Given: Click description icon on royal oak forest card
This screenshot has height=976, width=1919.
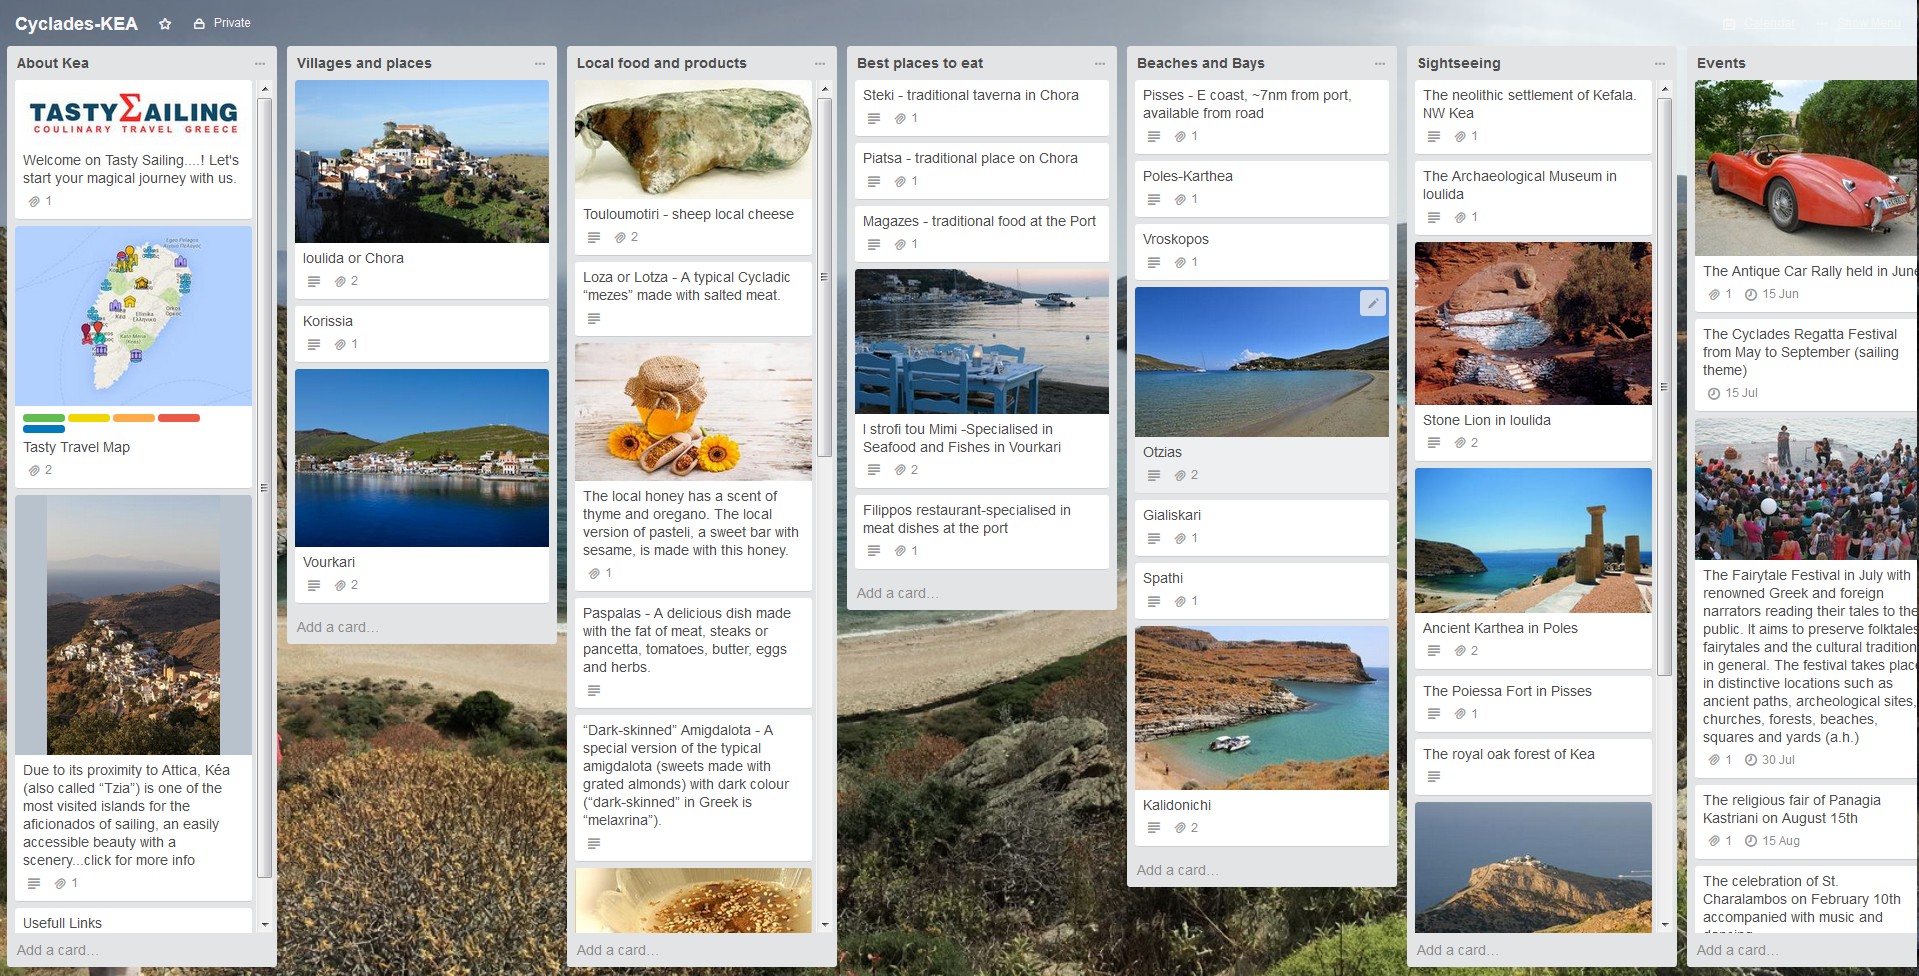Looking at the screenshot, I should [x=1434, y=777].
